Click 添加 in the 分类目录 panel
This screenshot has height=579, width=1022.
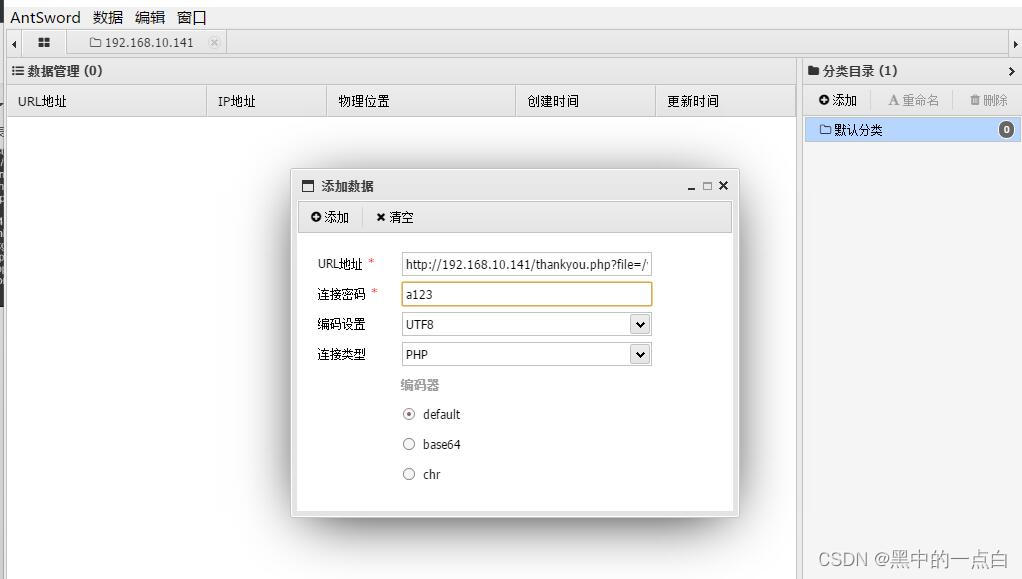click(838, 100)
